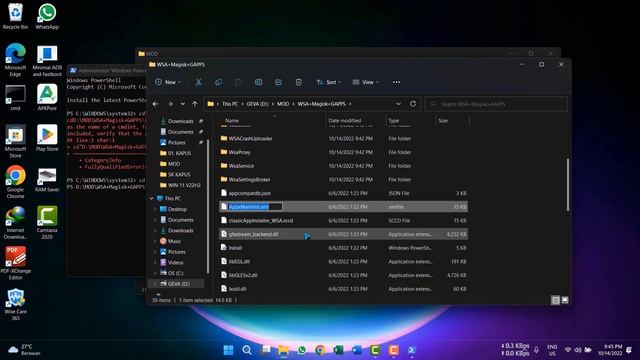
Task: Click the Search WSA+Magisk+GAPPS field
Action: coord(496,104)
